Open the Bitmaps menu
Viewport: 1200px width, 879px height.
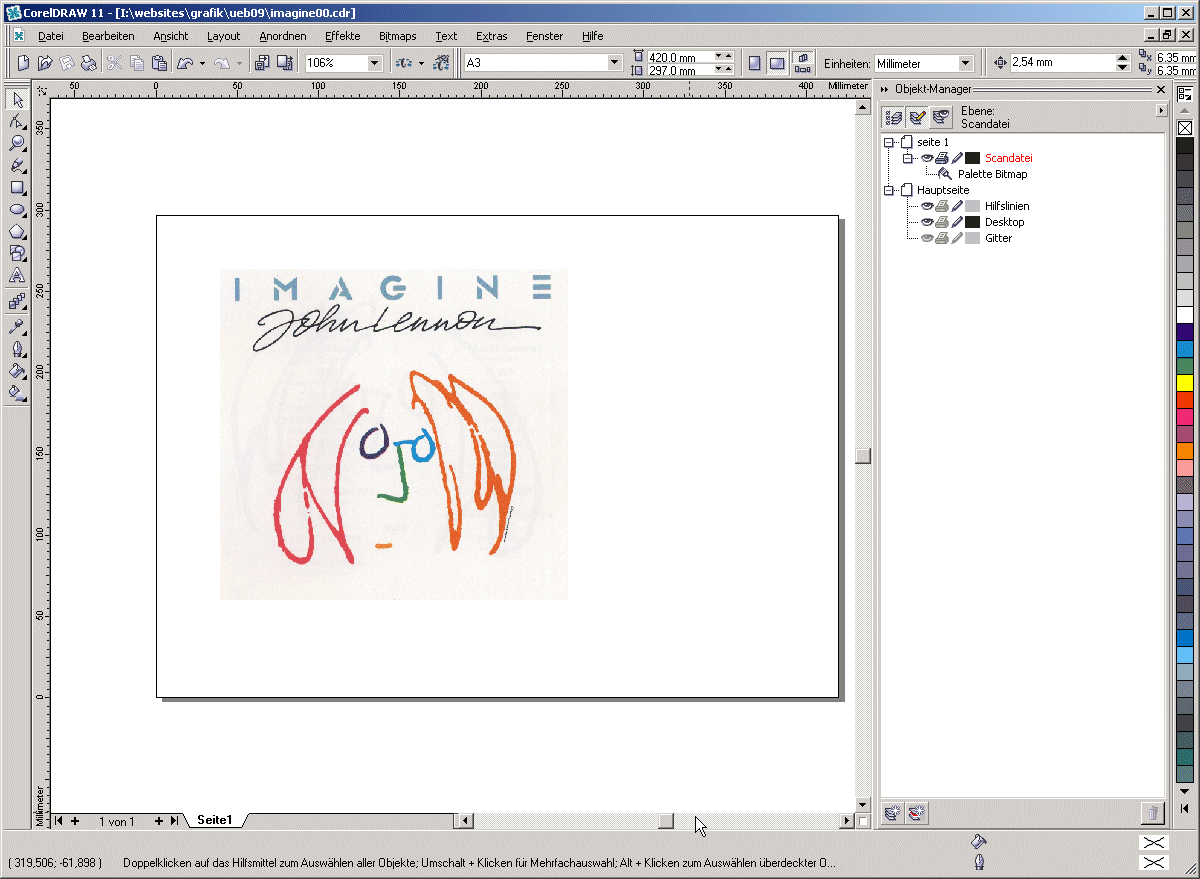pyautogui.click(x=398, y=36)
